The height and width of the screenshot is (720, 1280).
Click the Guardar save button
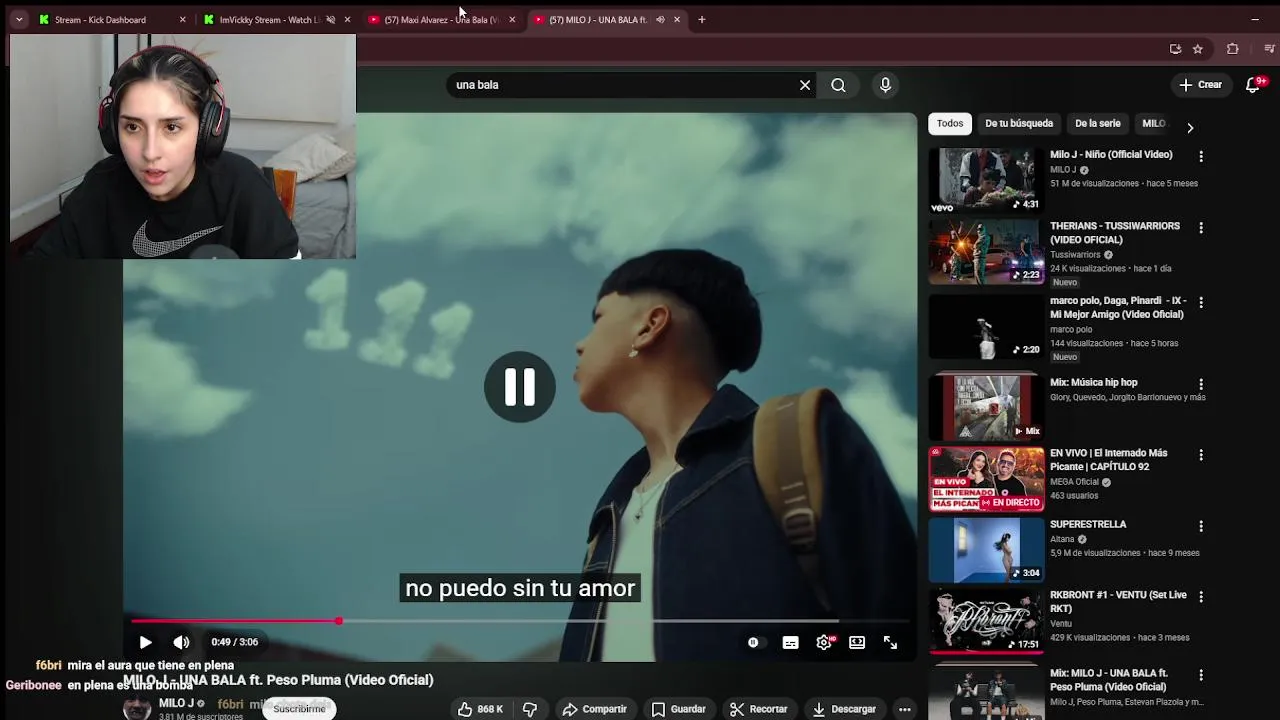(x=678, y=709)
